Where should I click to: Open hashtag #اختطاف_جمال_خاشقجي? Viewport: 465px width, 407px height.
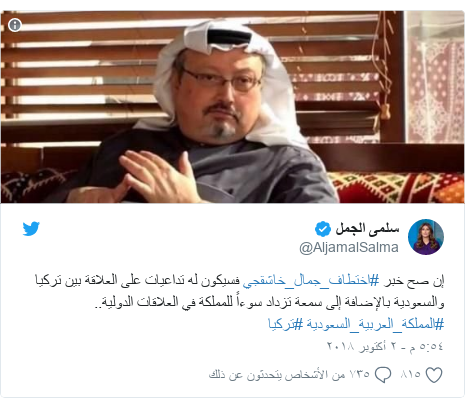pyautogui.click(x=307, y=281)
